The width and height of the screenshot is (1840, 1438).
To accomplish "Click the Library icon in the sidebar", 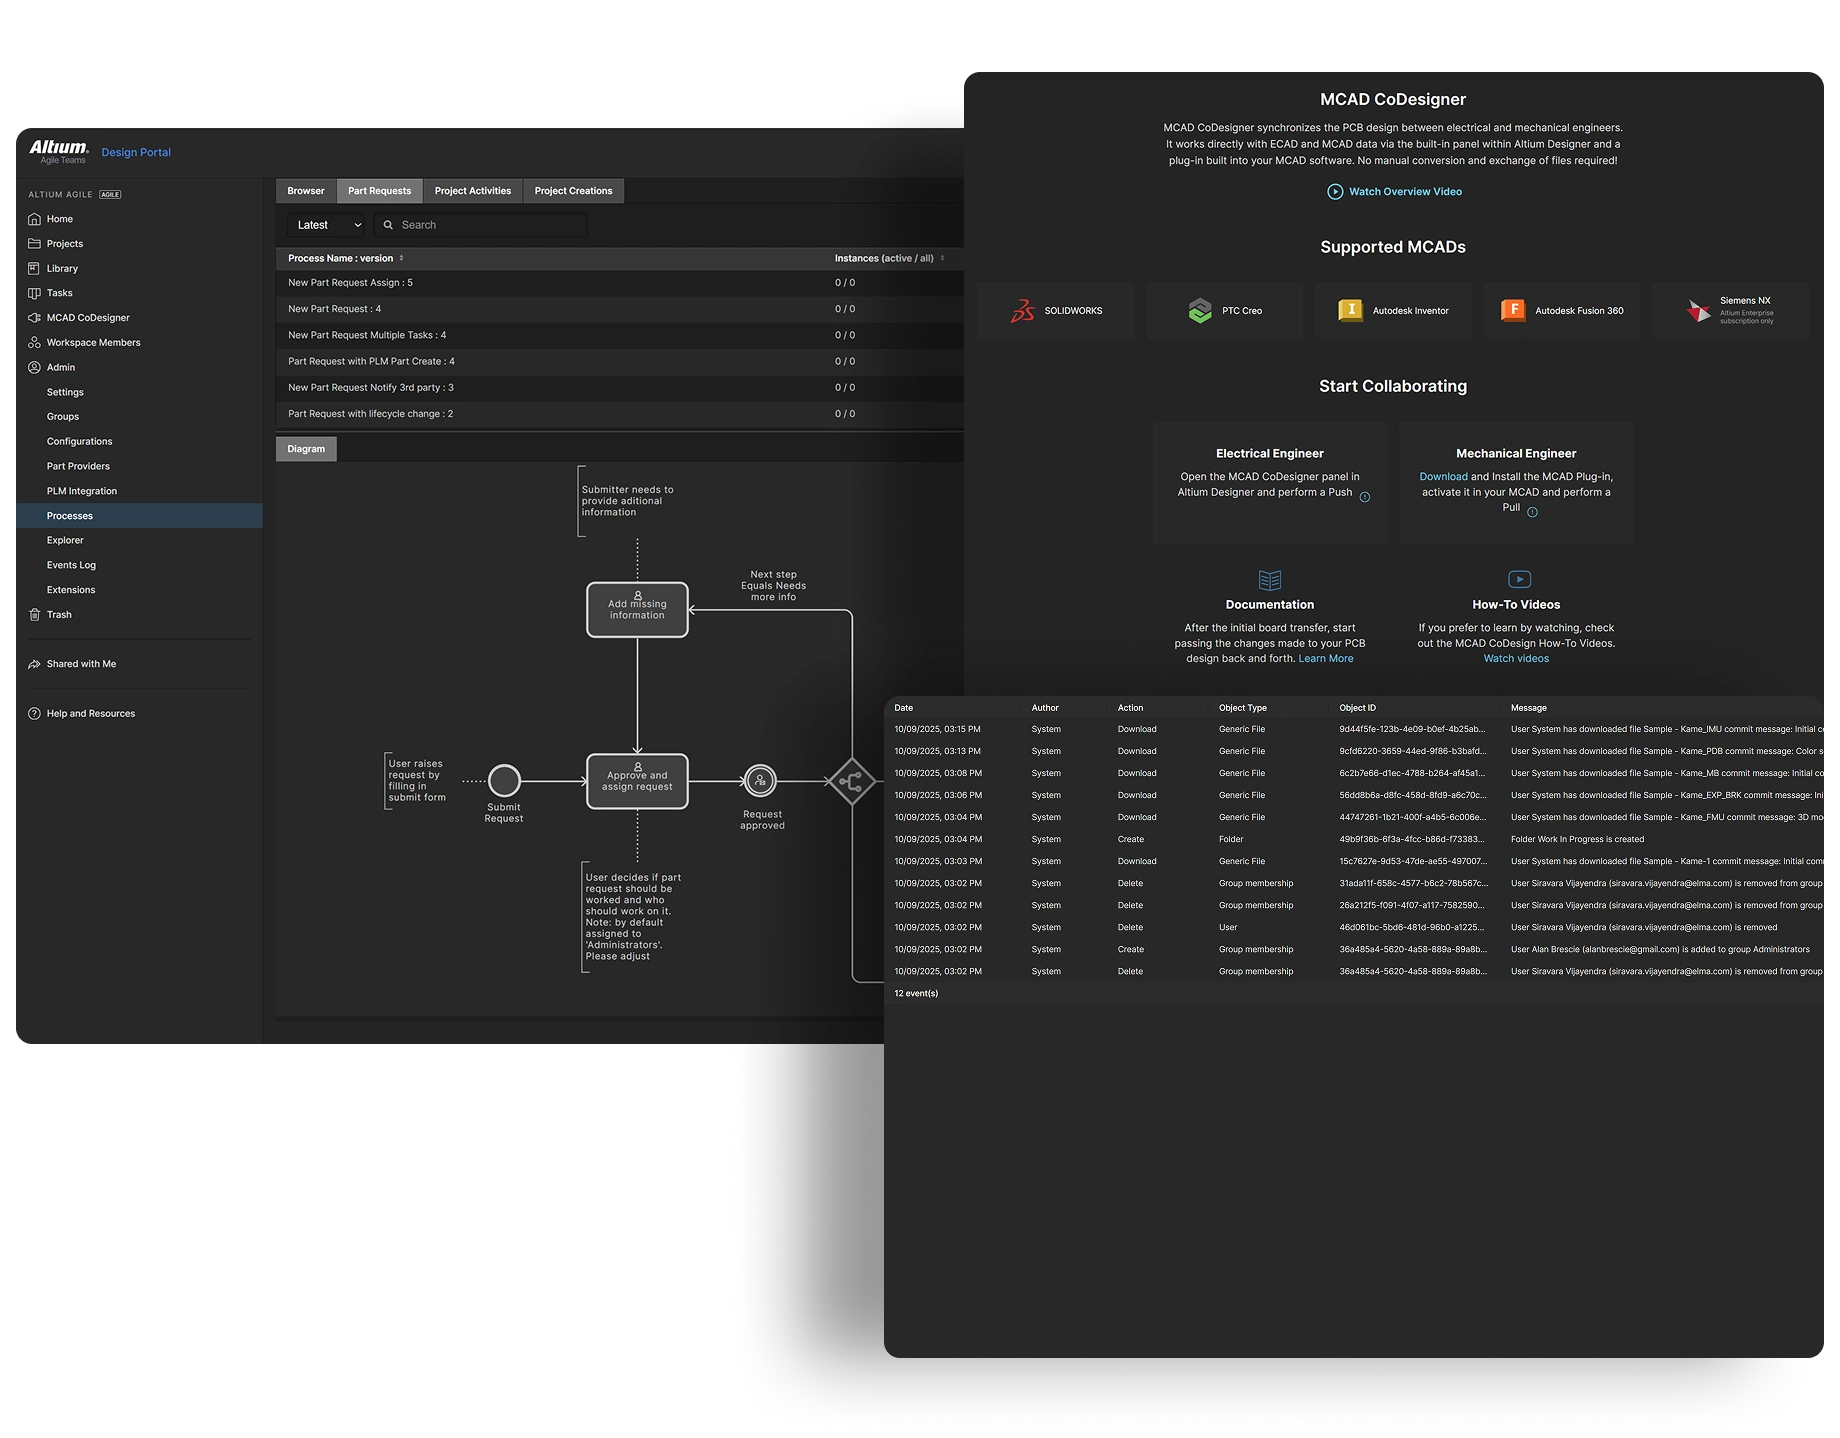I will tap(34, 268).
